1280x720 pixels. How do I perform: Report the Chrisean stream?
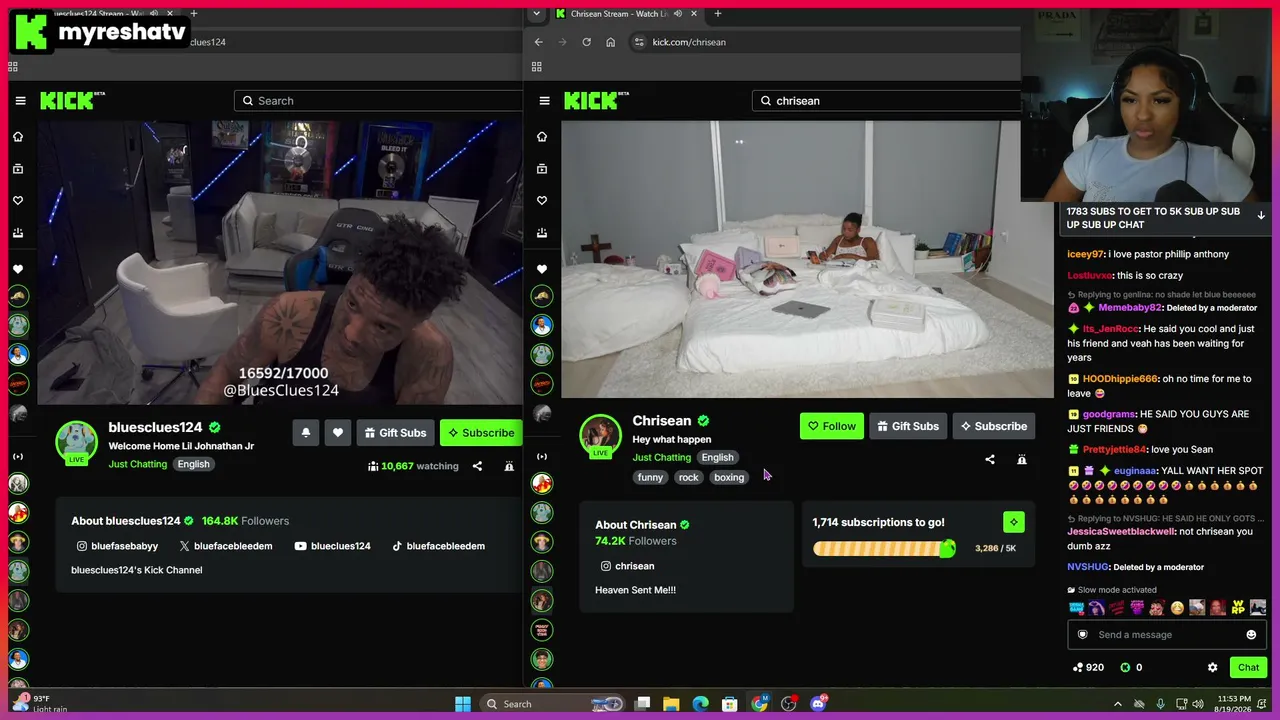pos(1022,460)
